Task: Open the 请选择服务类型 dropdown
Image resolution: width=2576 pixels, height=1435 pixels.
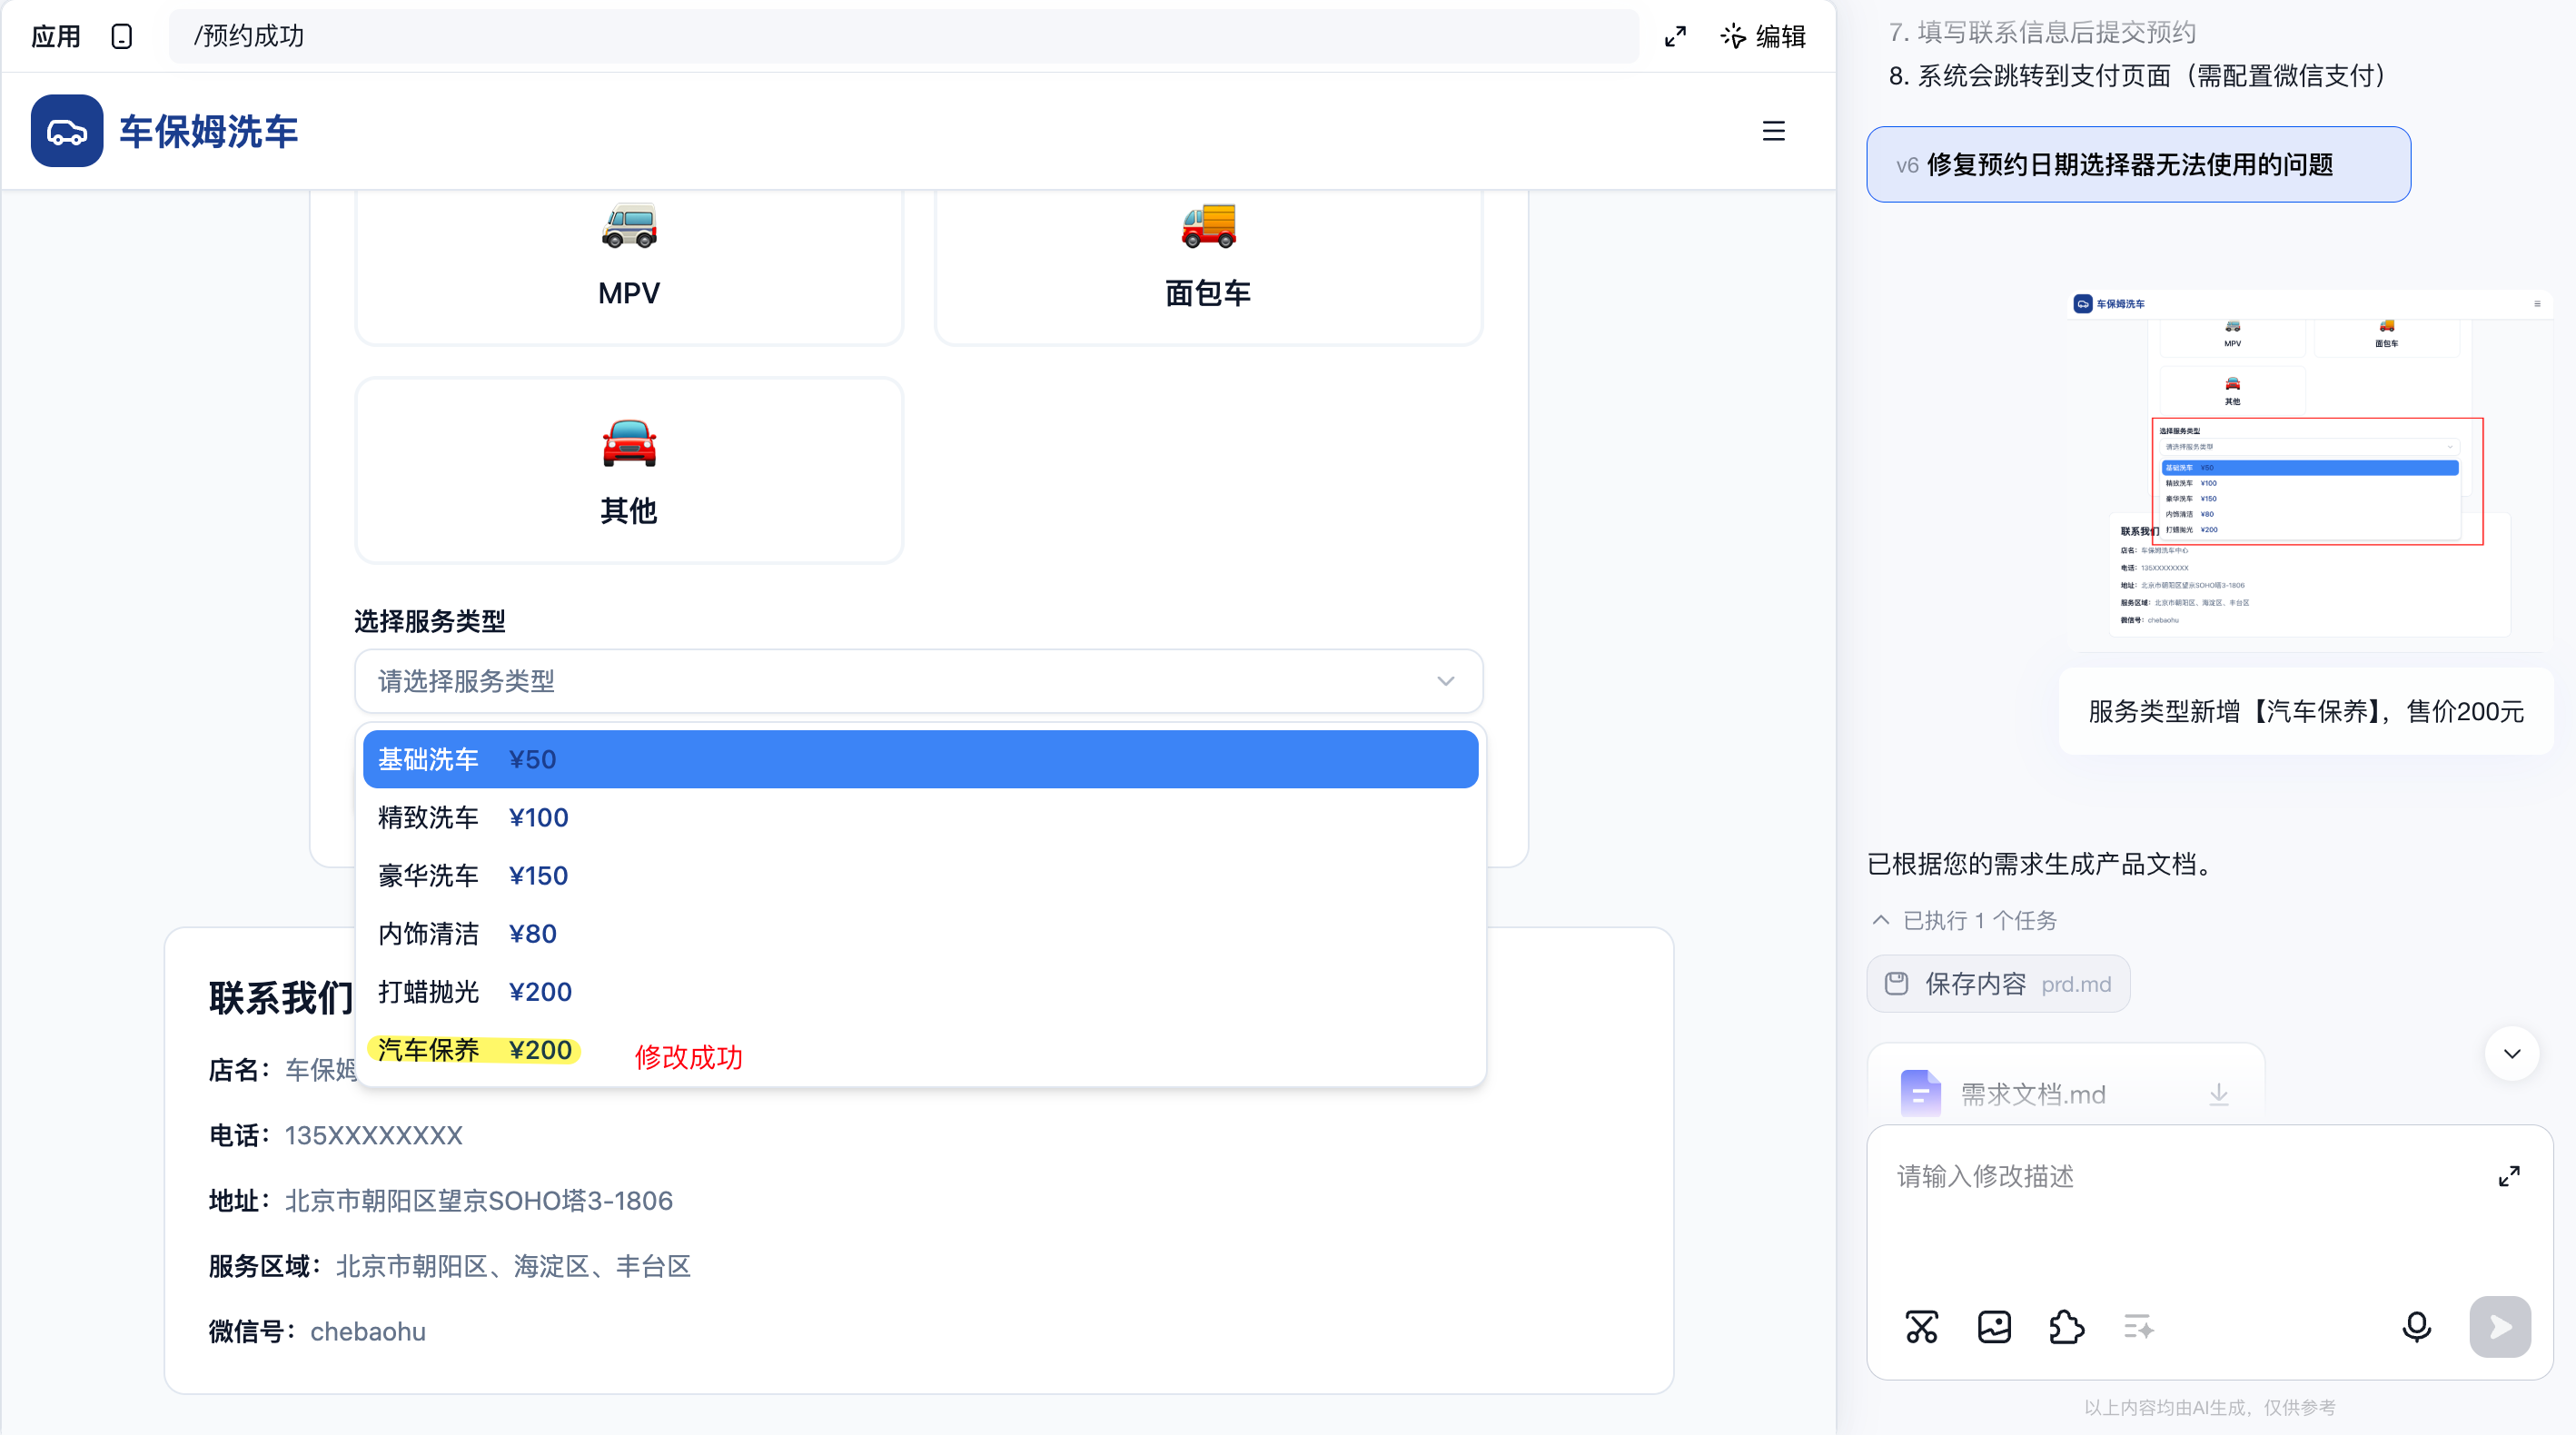Action: (x=918, y=681)
